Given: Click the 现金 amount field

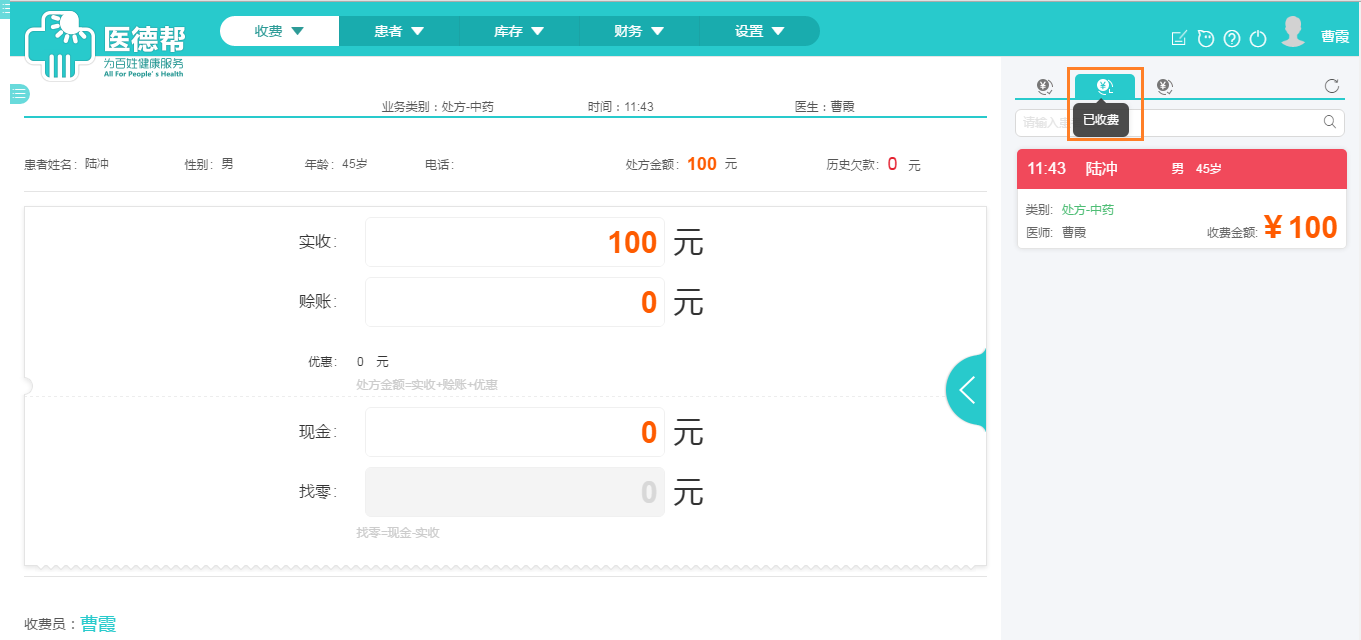Looking at the screenshot, I should [x=515, y=432].
